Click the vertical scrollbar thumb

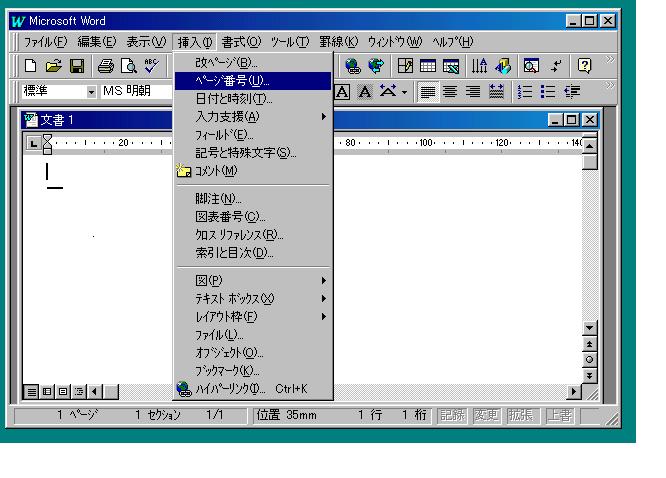pyautogui.click(x=589, y=162)
